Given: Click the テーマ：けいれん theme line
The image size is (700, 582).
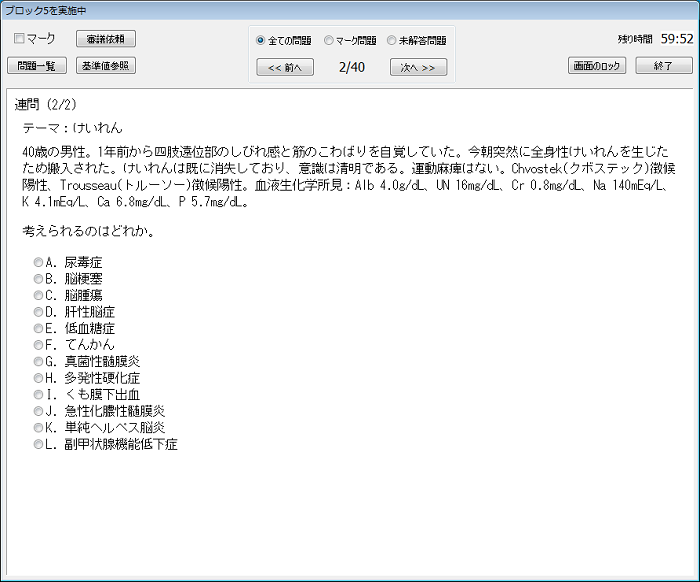Looking at the screenshot, I should pyautogui.click(x=72, y=128).
